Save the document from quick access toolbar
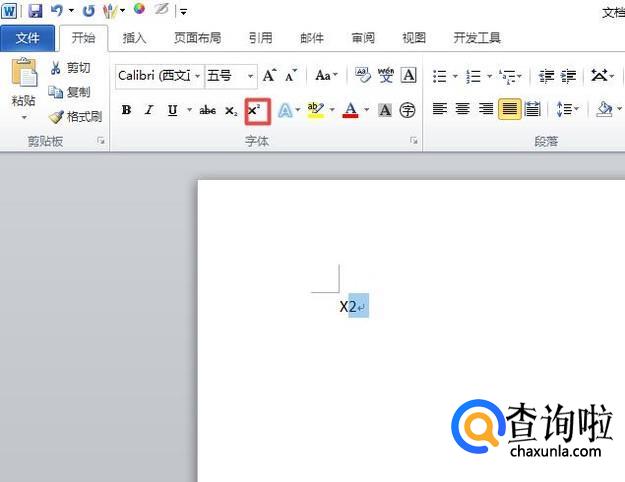 (35, 11)
